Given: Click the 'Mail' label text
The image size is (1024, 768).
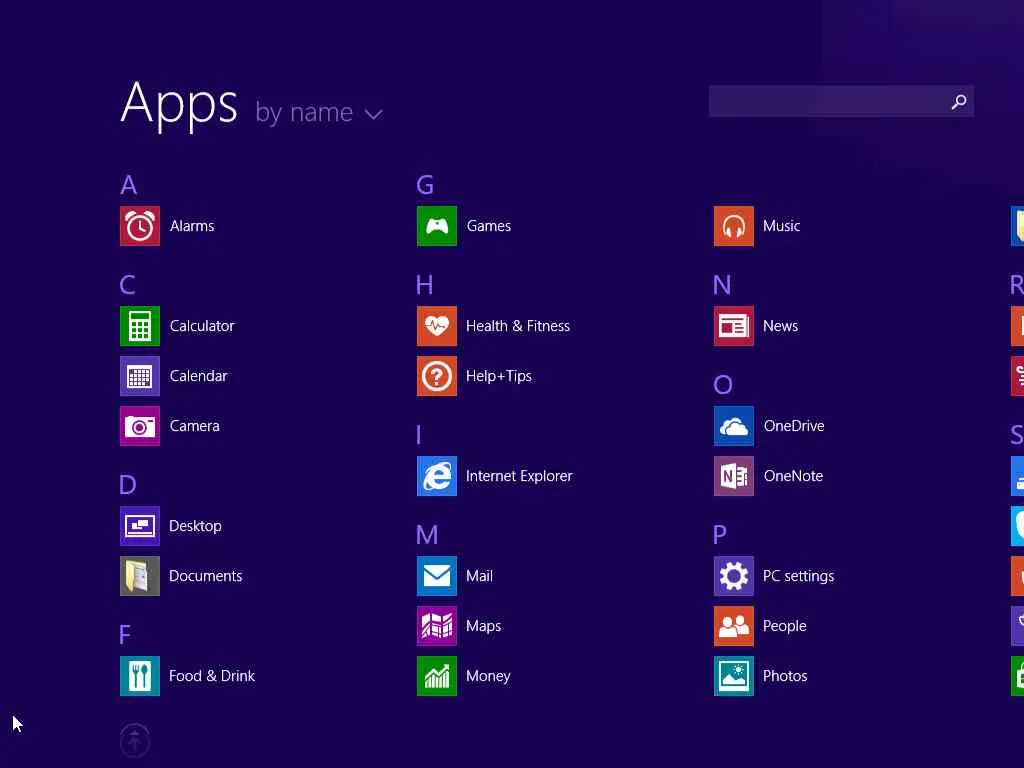Looking at the screenshot, I should [x=479, y=576].
